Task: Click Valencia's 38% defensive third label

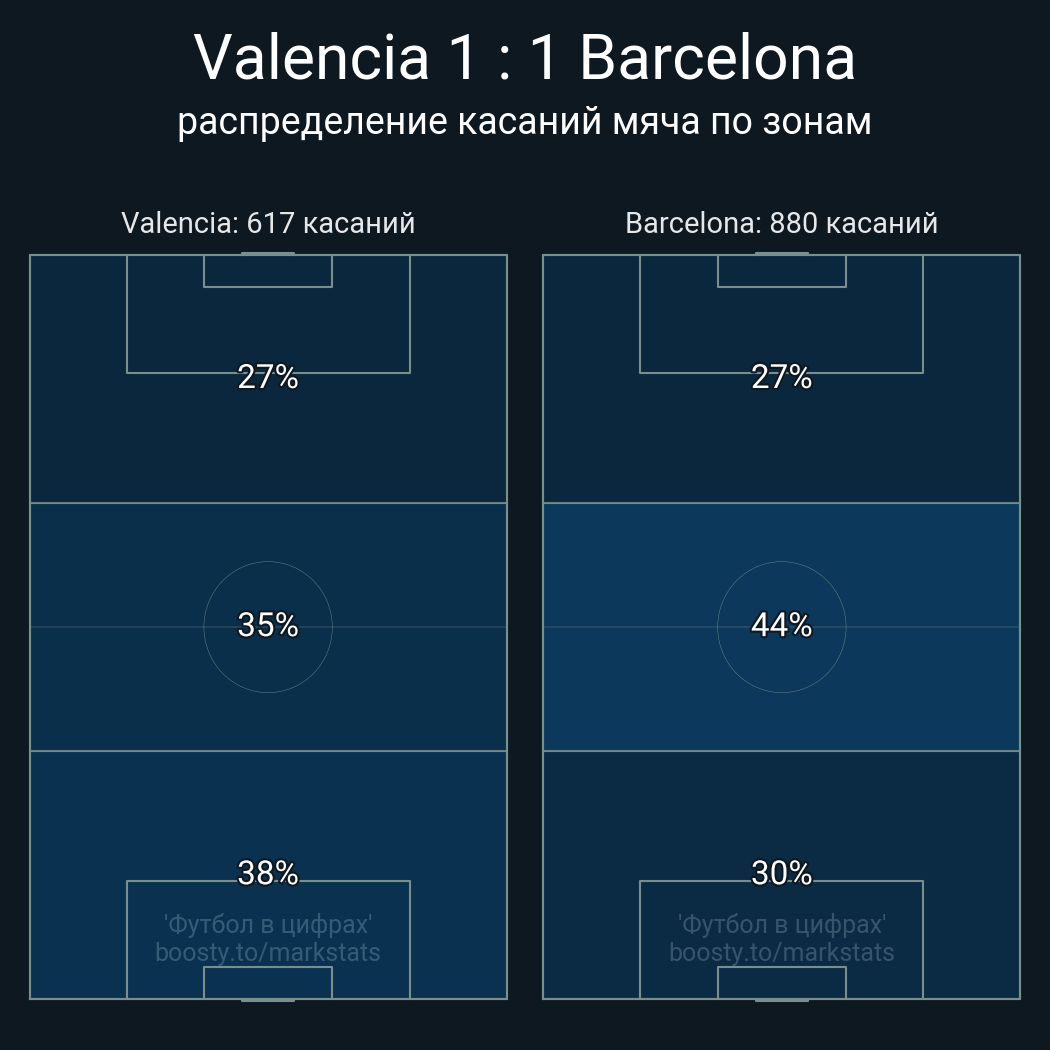Action: pyautogui.click(x=268, y=873)
